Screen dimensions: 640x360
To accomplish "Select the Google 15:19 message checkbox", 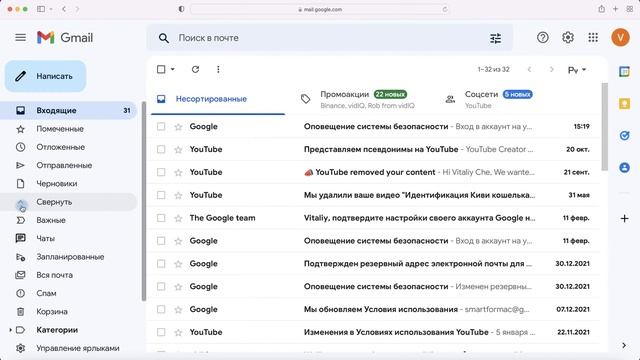I will 161,127.
